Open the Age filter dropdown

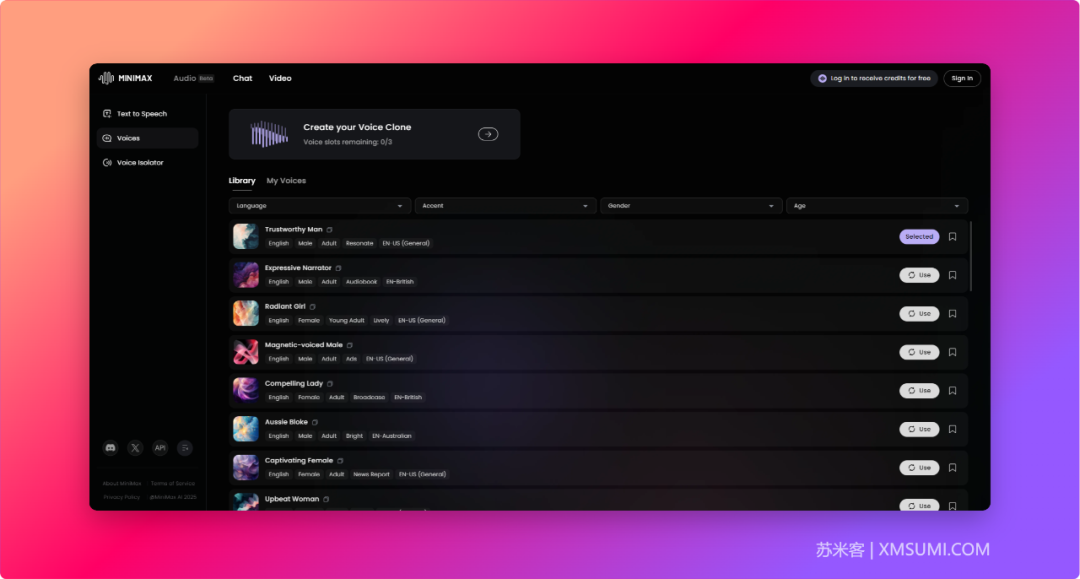(877, 206)
